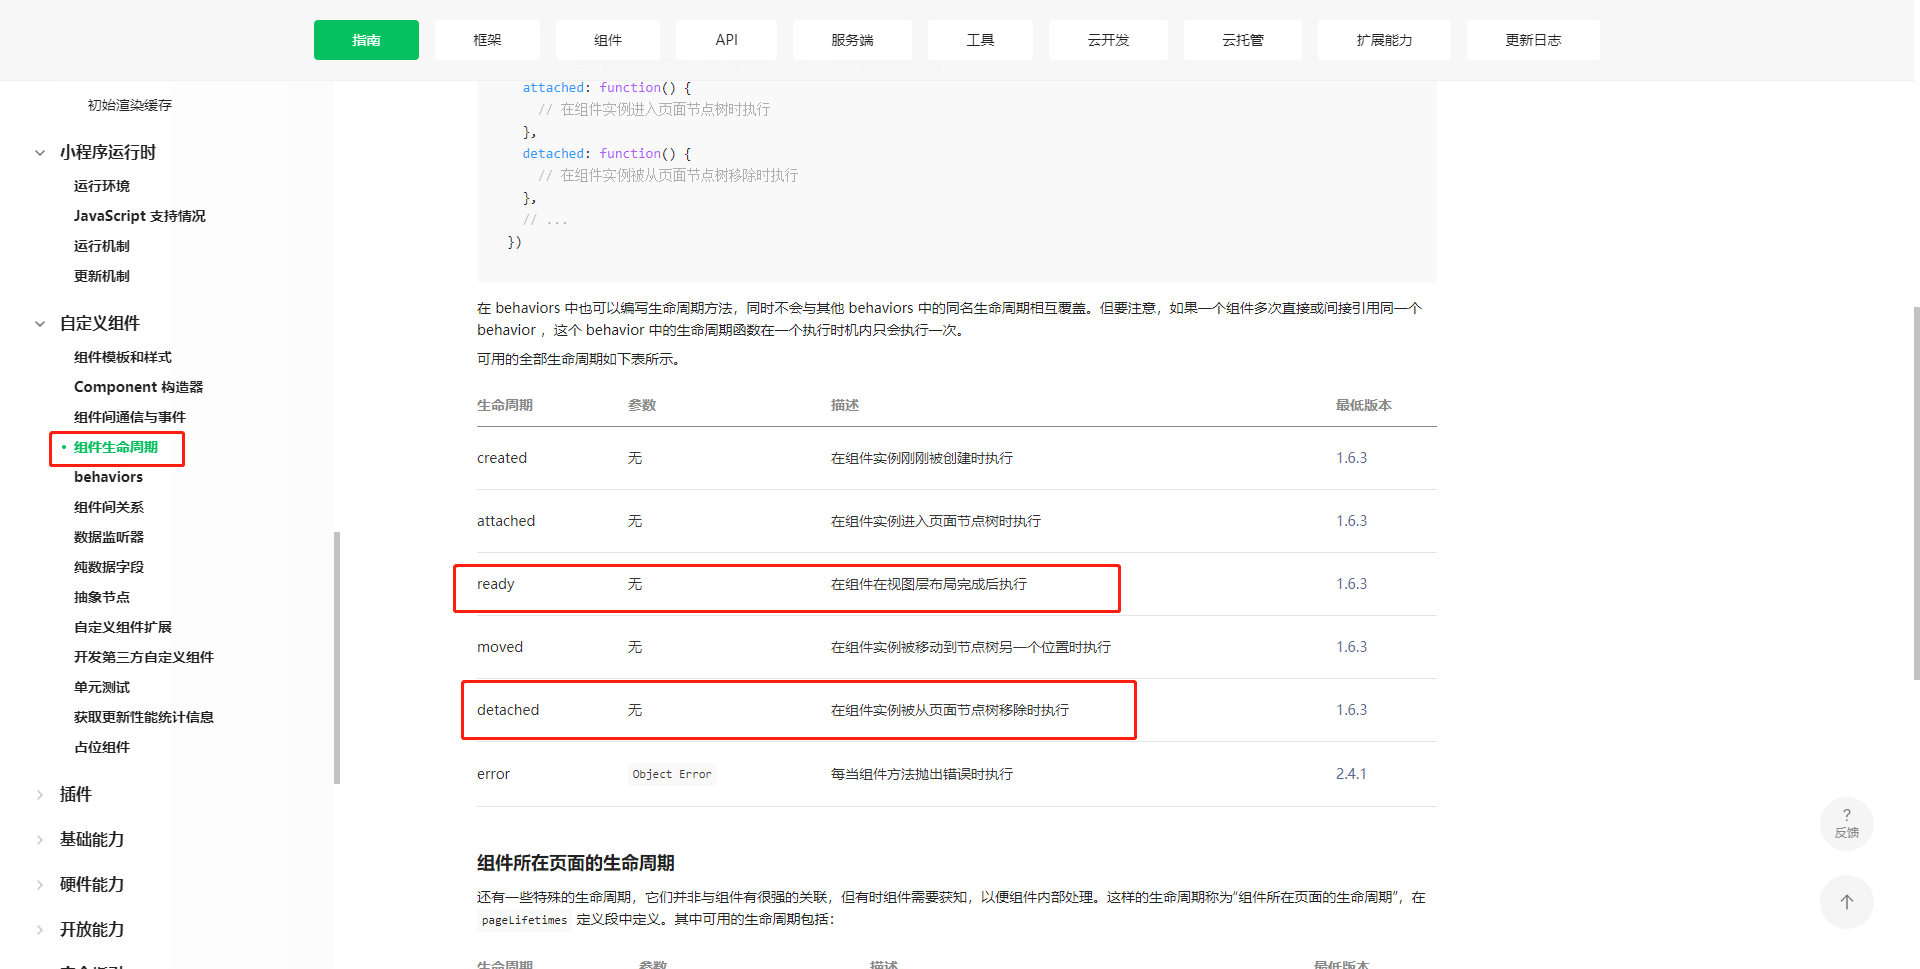Click the 2.4.1 version cell

1350,774
